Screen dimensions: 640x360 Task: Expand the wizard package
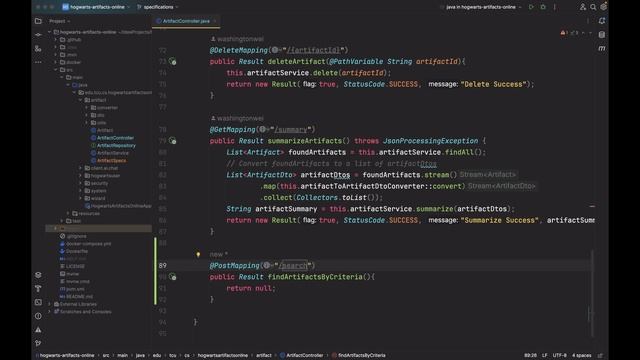[80, 198]
